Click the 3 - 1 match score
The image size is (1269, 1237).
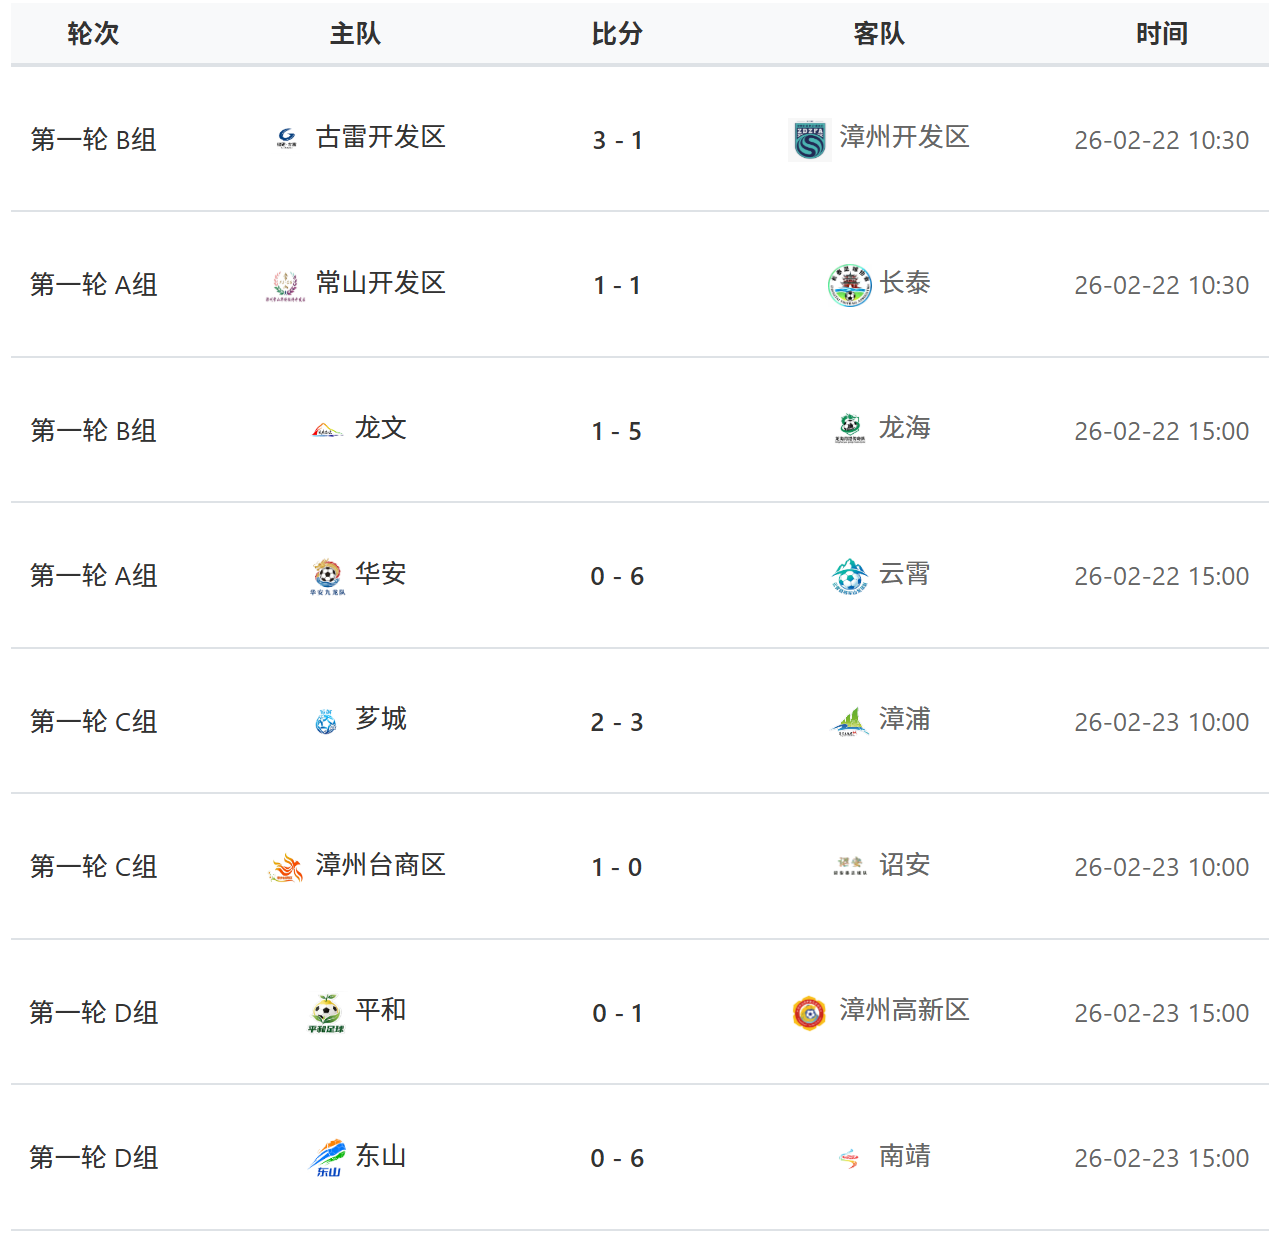coord(617,140)
